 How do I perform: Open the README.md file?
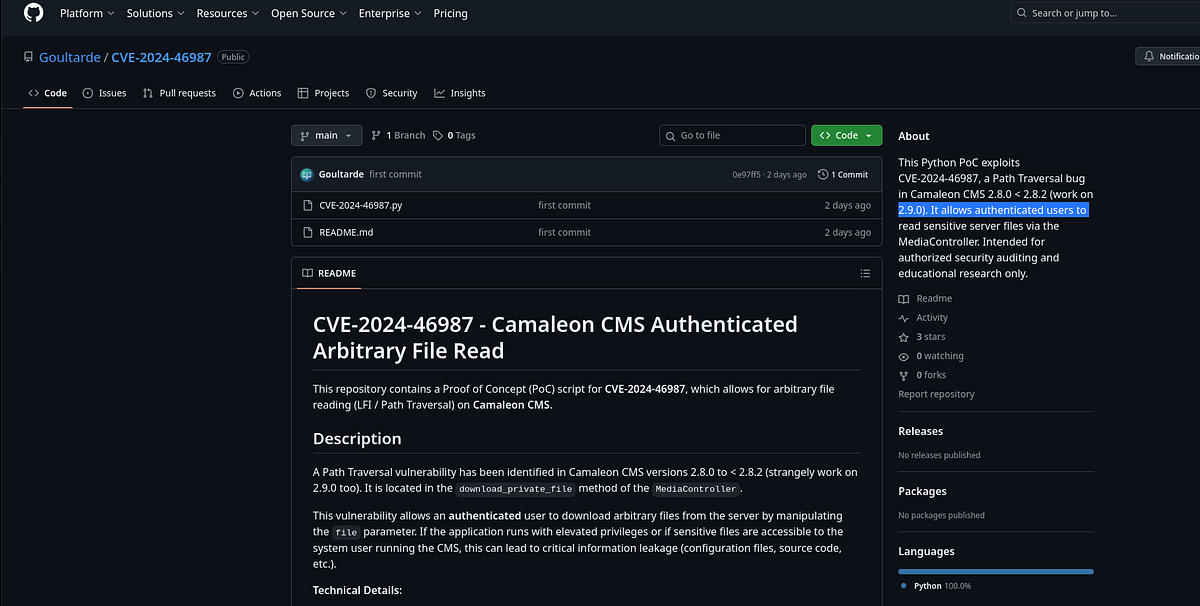pos(345,232)
